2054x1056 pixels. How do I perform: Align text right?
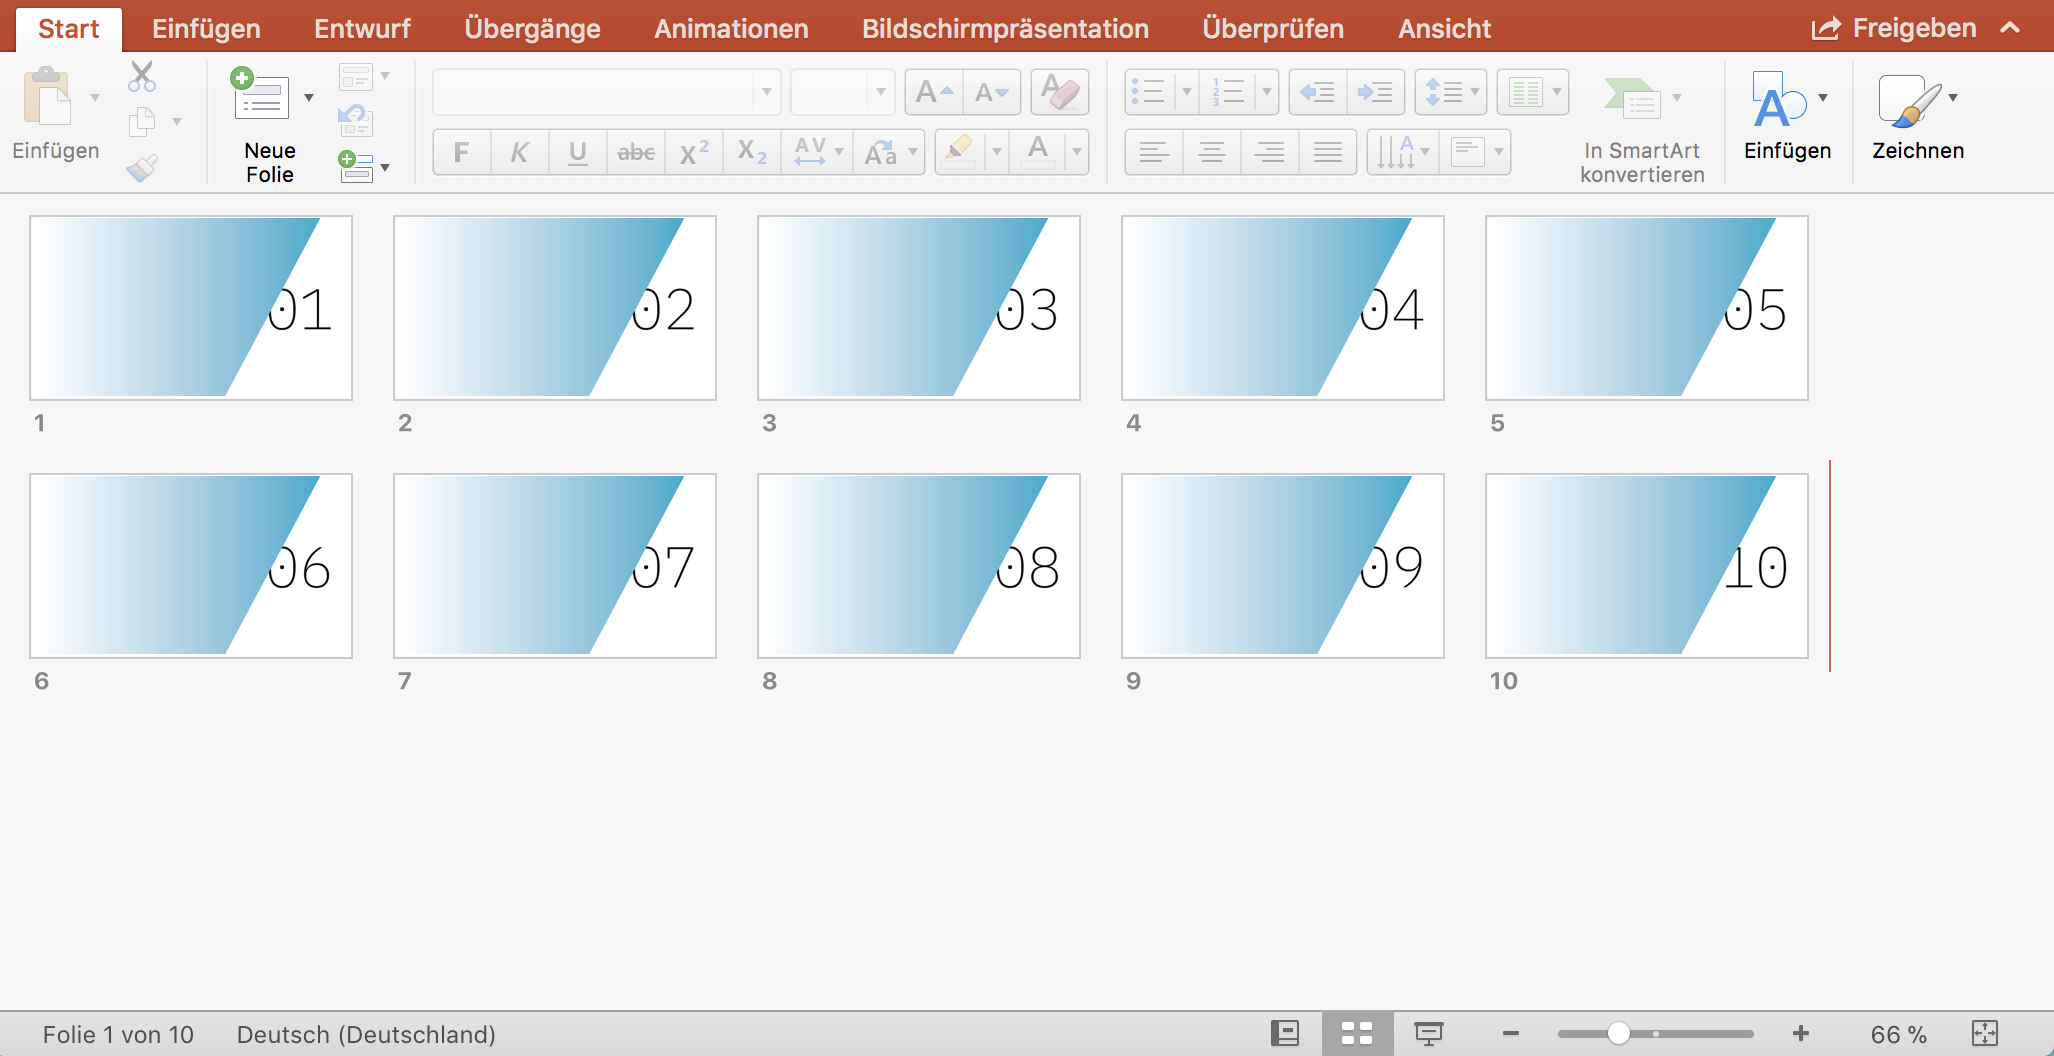point(1270,153)
